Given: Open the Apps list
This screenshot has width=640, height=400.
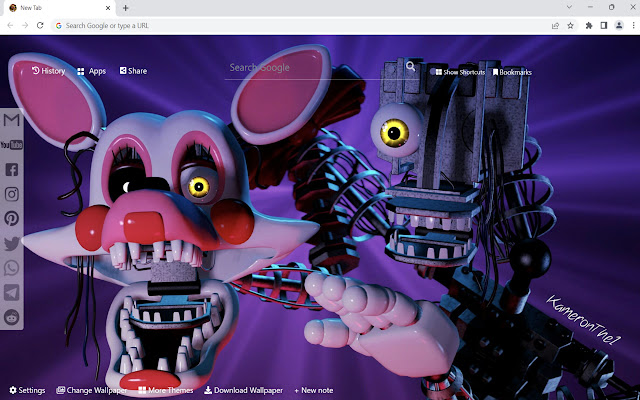Looking at the screenshot, I should tap(91, 71).
